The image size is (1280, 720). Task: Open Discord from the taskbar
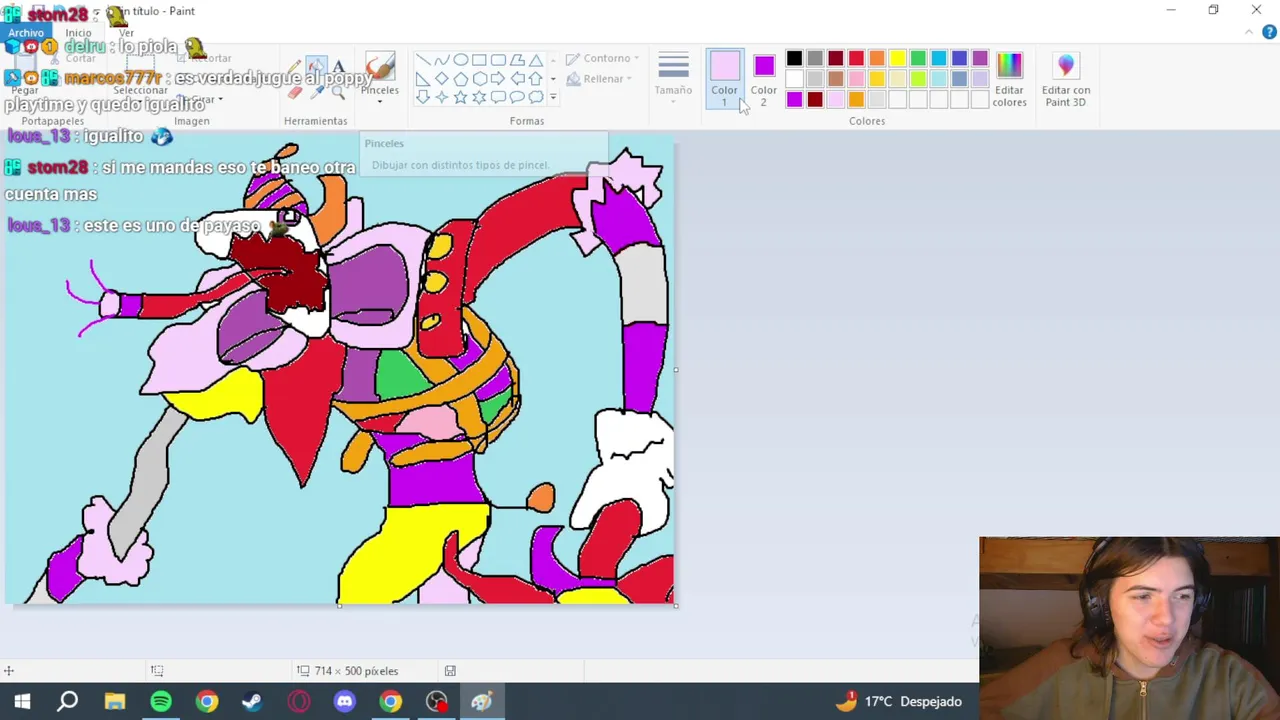[344, 701]
